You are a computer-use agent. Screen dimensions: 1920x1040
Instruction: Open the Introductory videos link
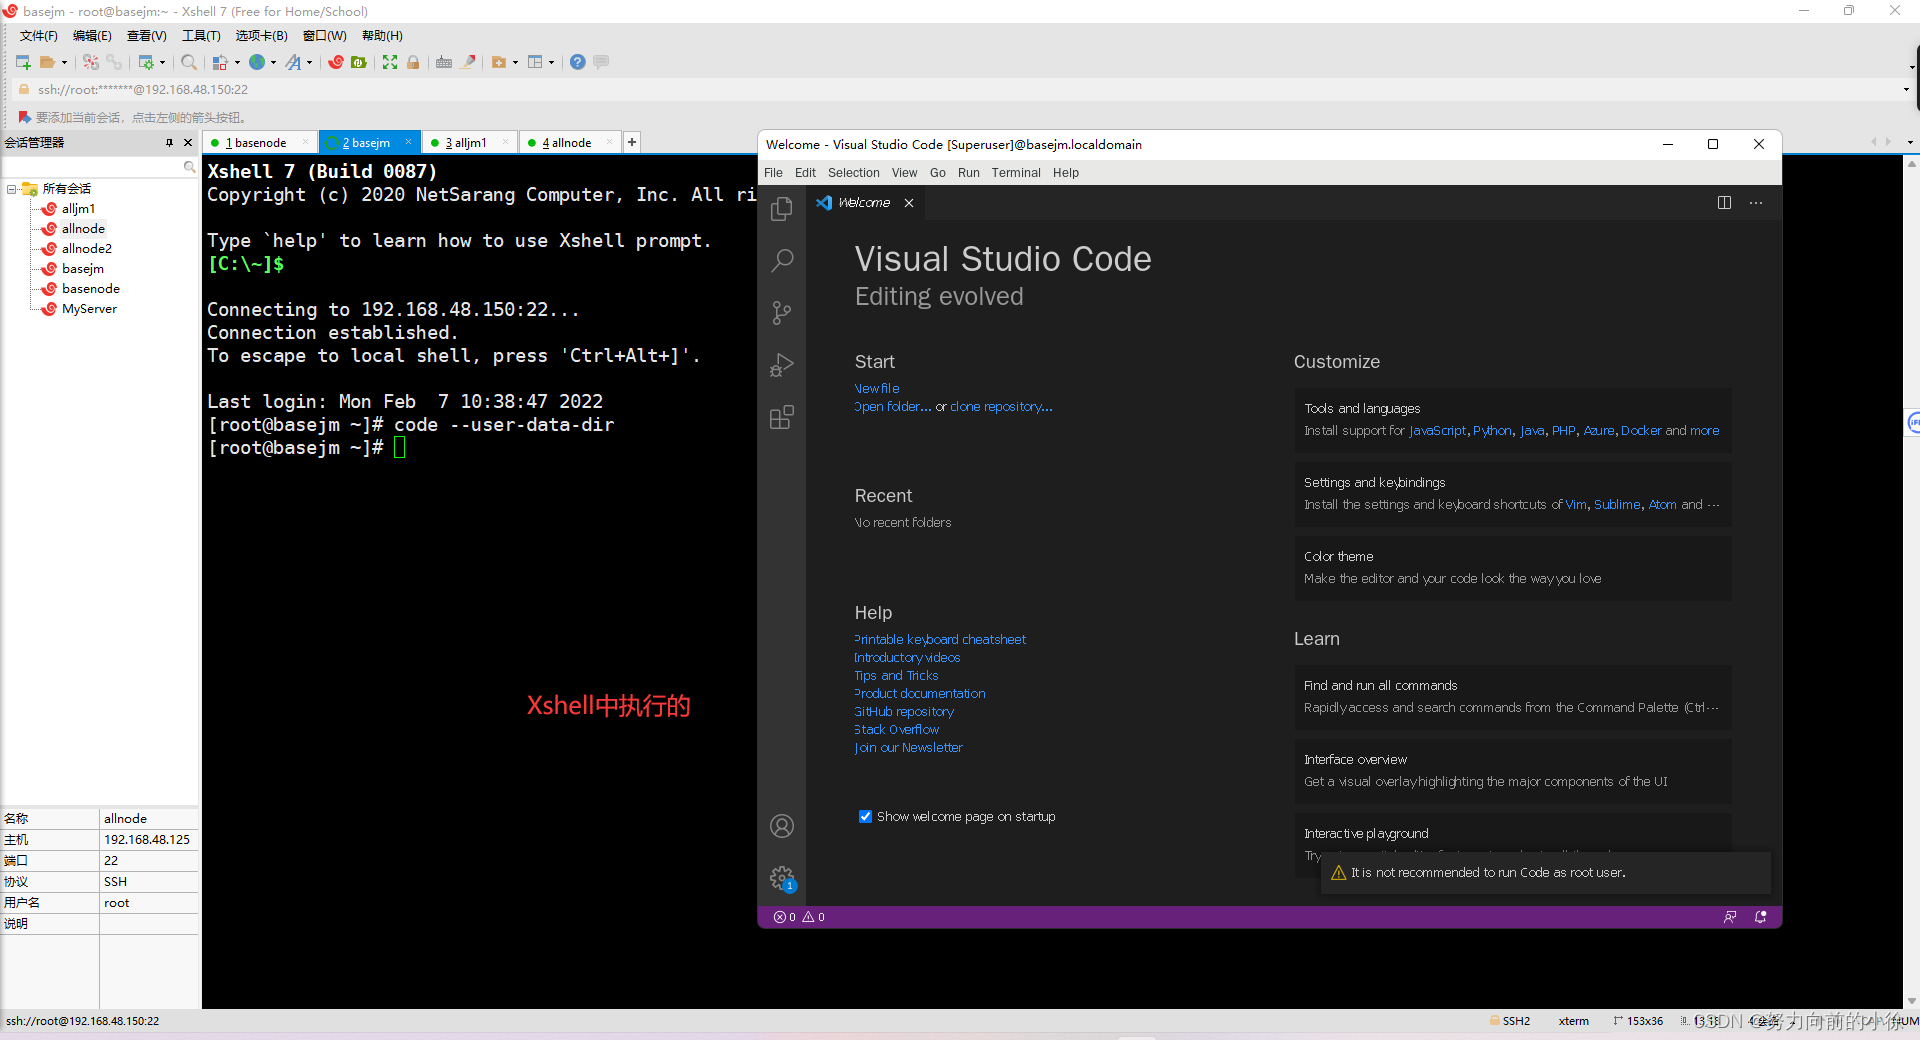(907, 657)
